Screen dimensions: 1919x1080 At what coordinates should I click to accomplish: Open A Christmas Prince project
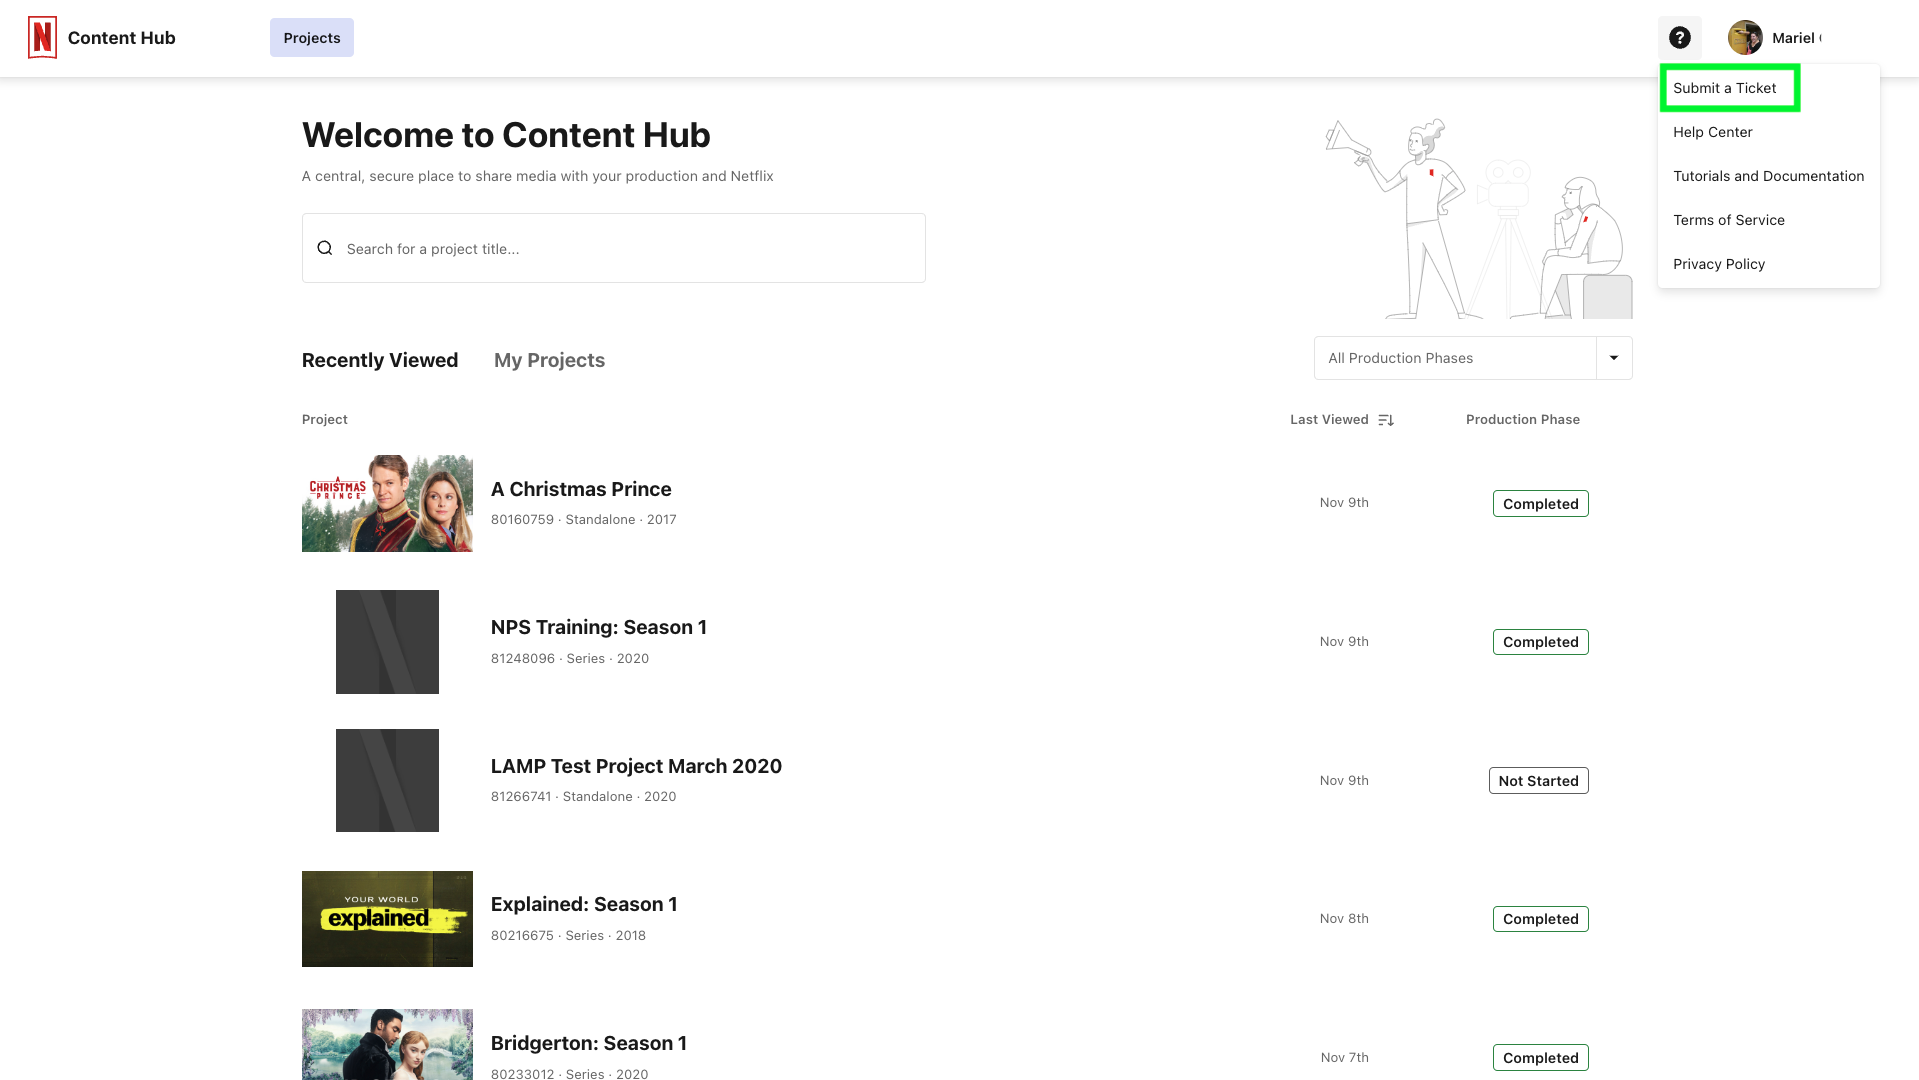pyautogui.click(x=581, y=489)
